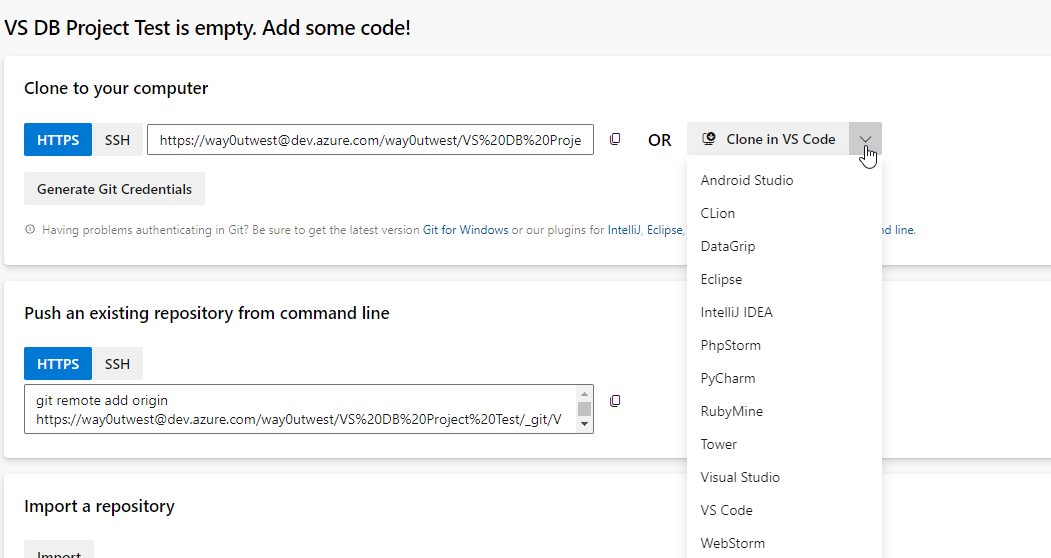Choose CLion from the IDE list
The image size is (1051, 558).
tap(784, 213)
